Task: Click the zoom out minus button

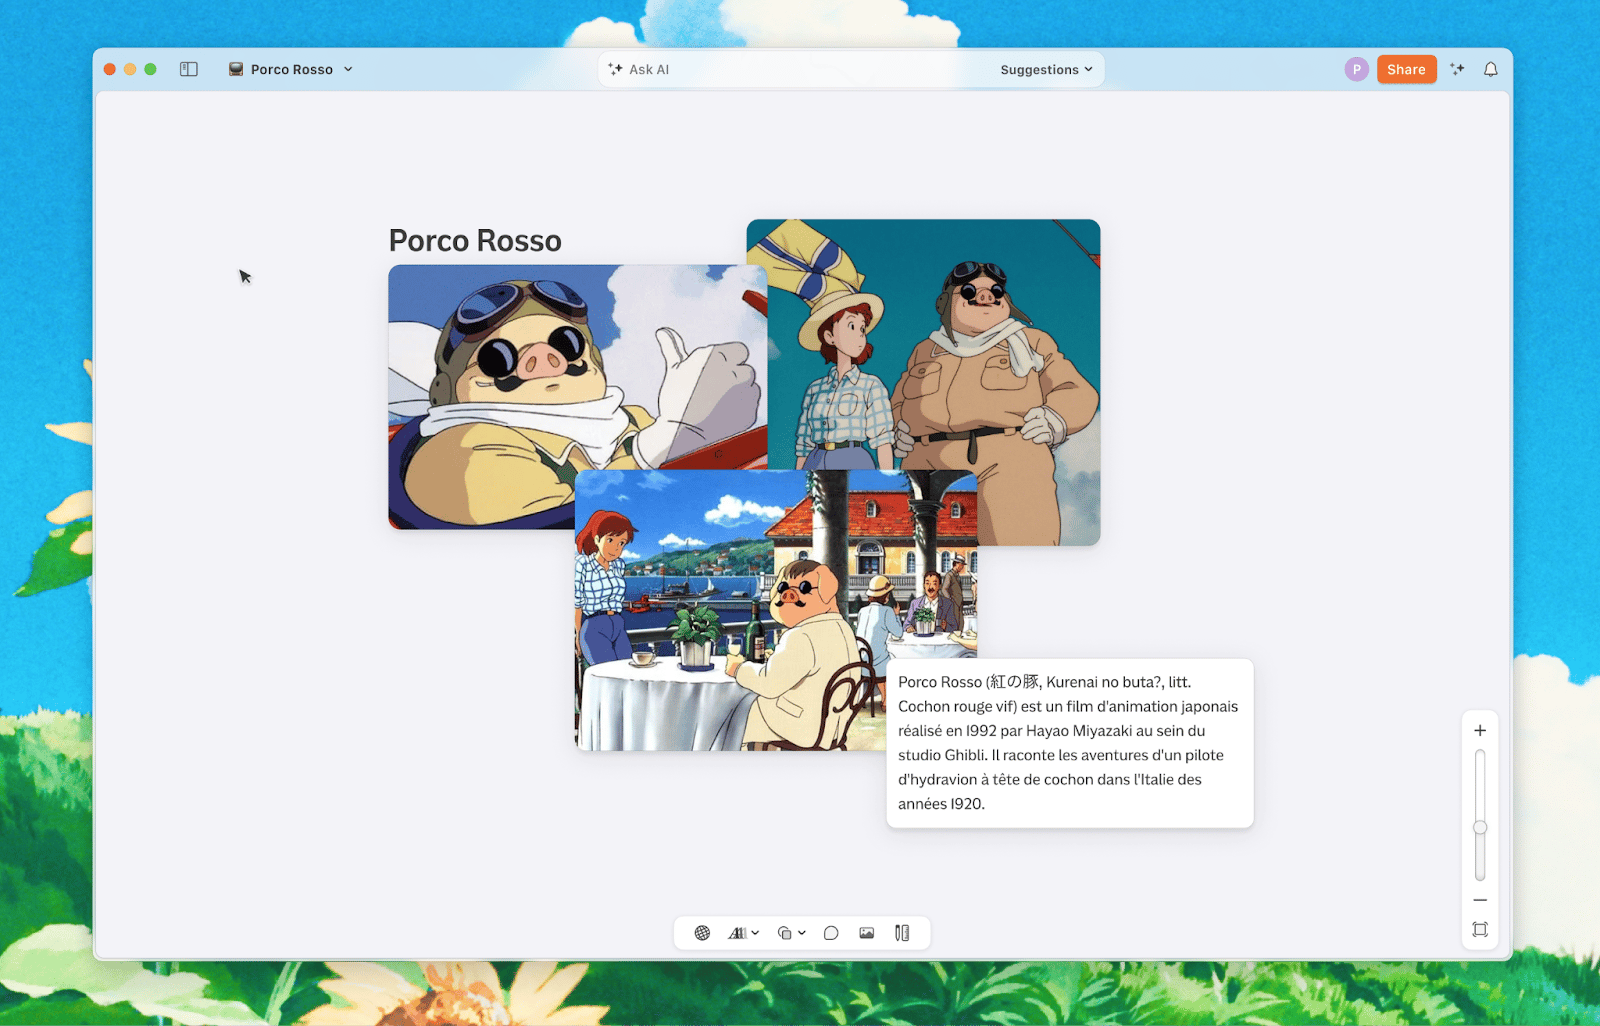Action: click(1480, 900)
